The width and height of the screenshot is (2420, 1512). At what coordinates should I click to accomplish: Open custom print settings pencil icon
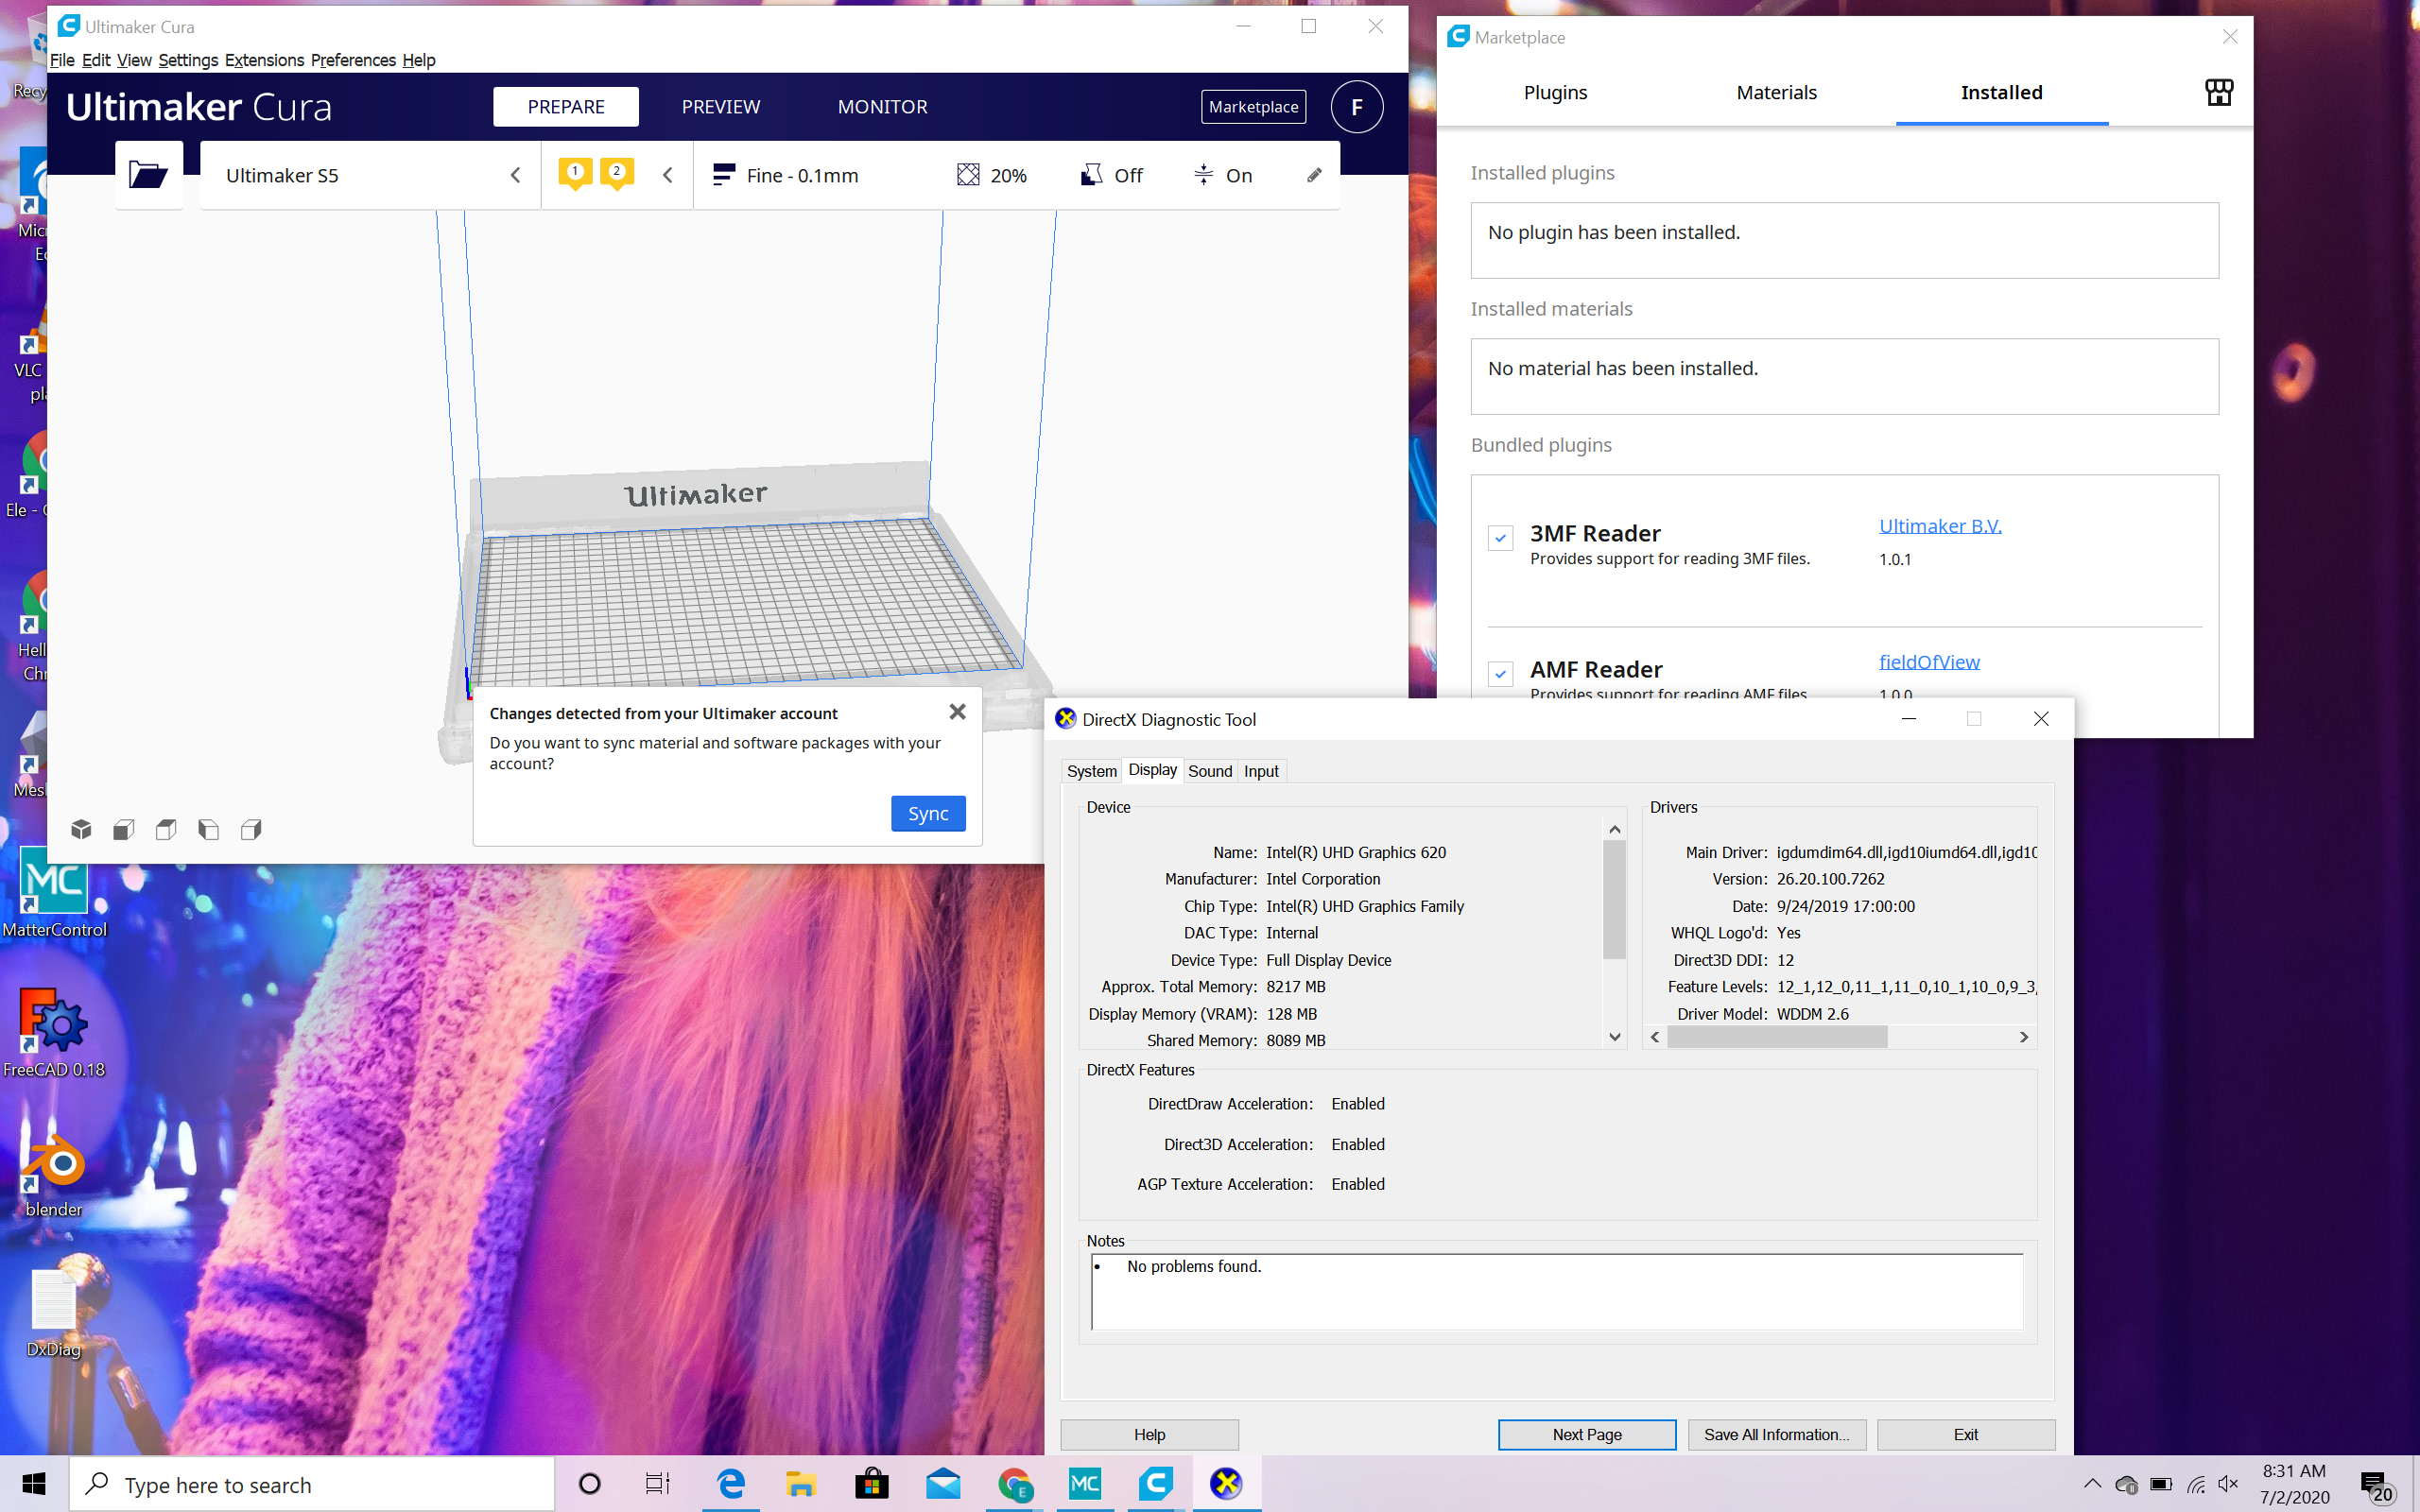point(1314,175)
